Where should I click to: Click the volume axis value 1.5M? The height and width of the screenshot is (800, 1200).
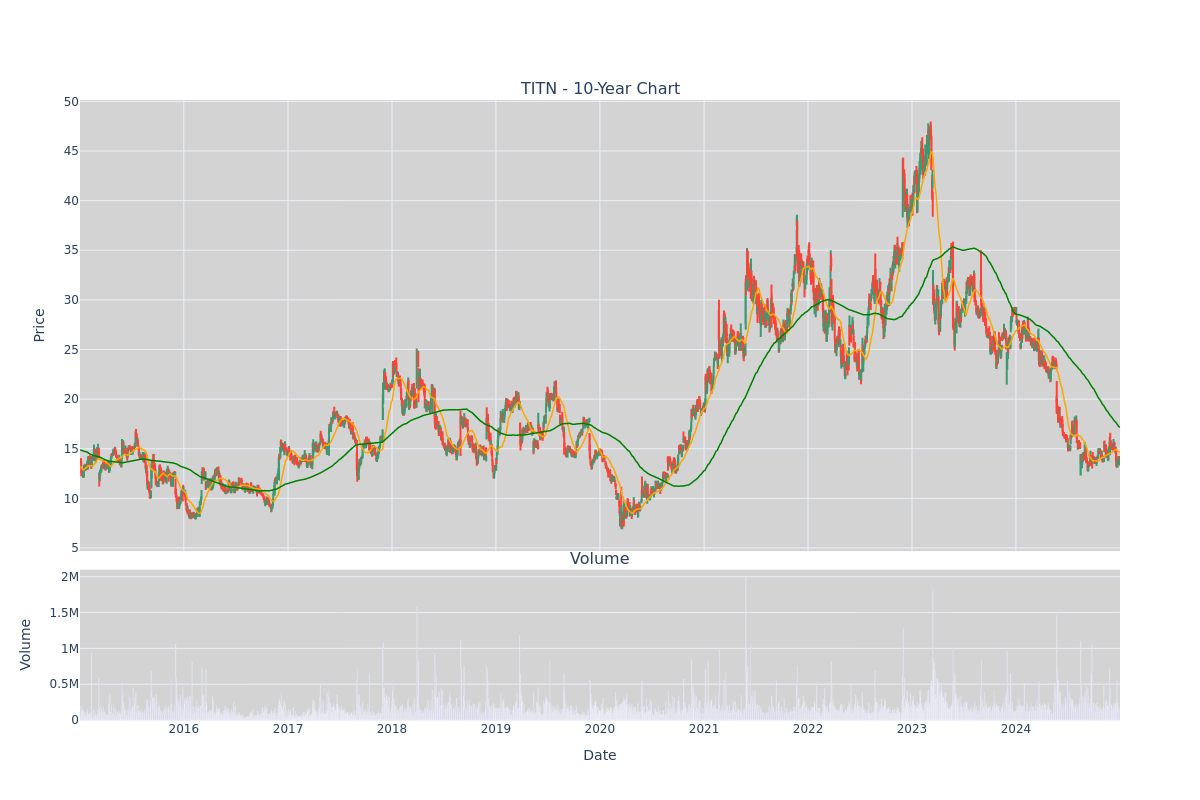point(65,613)
